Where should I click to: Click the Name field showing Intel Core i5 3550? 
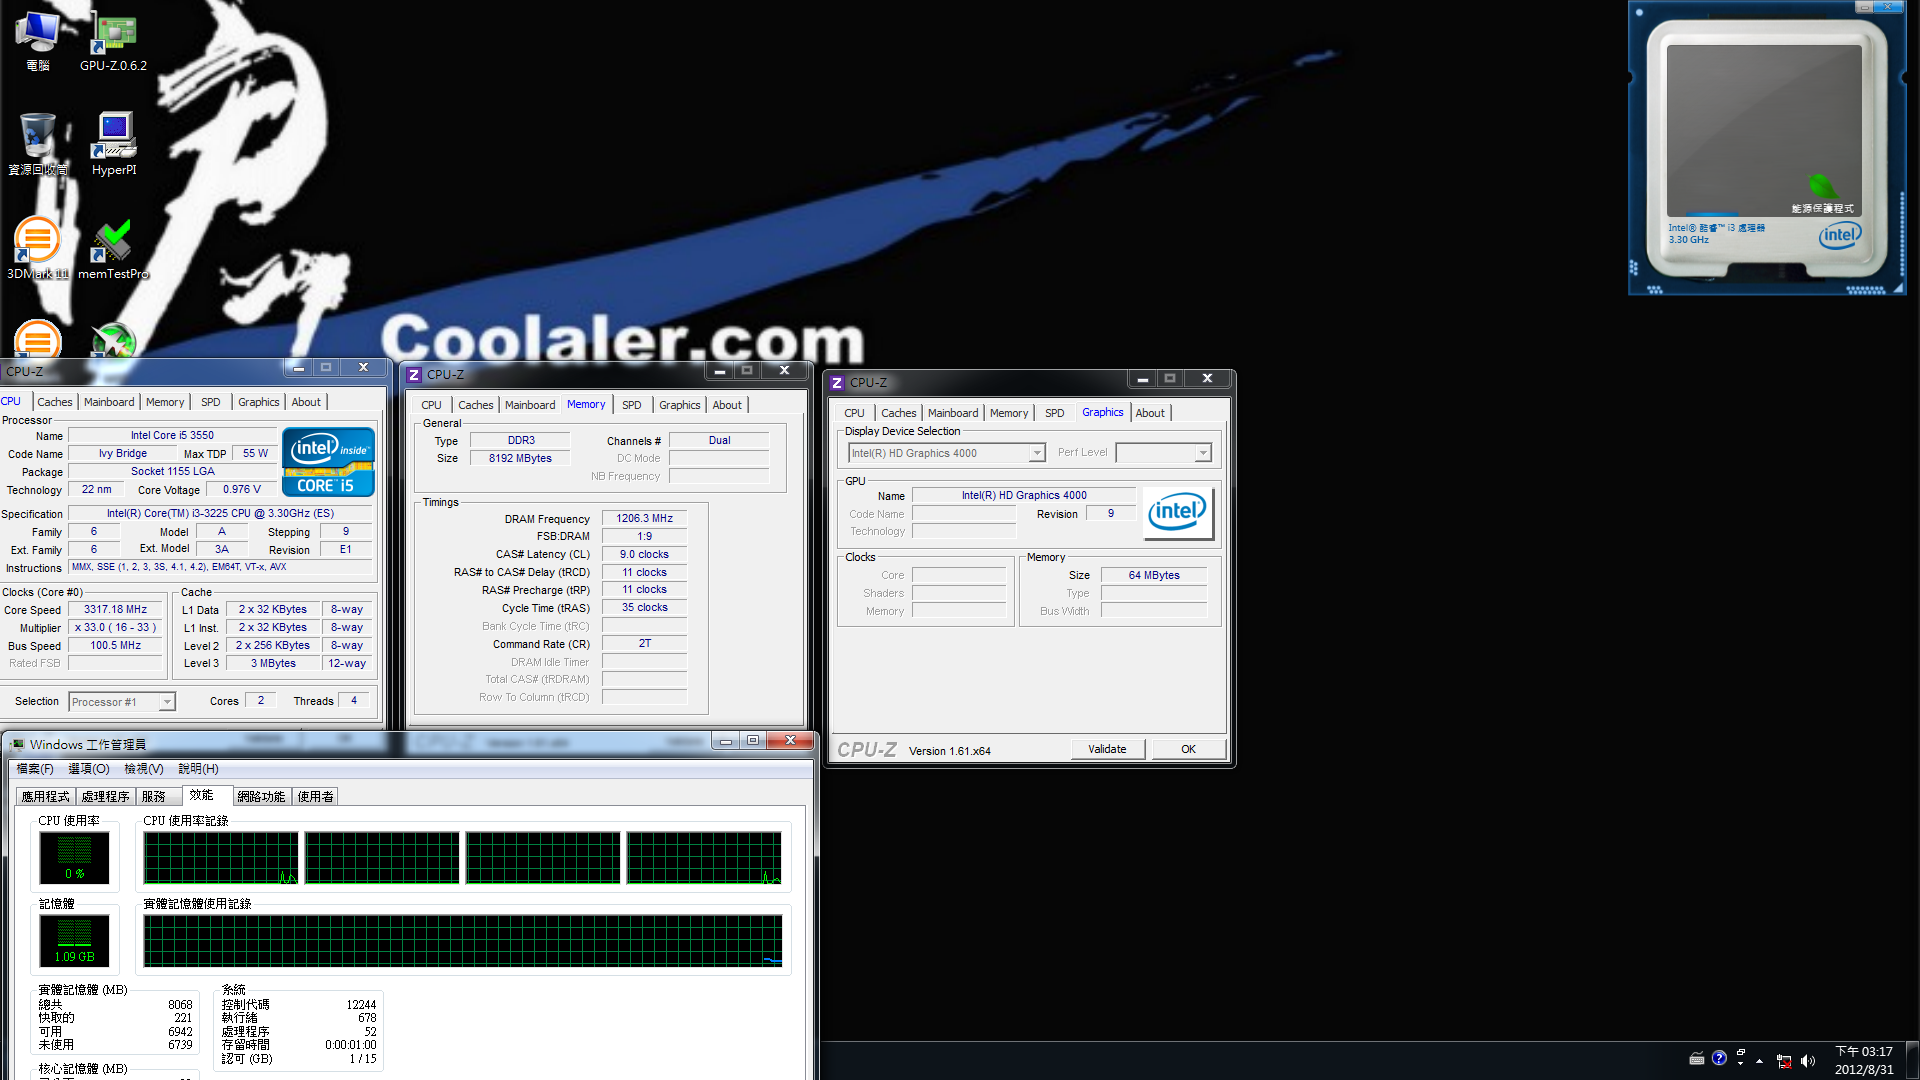tap(172, 435)
